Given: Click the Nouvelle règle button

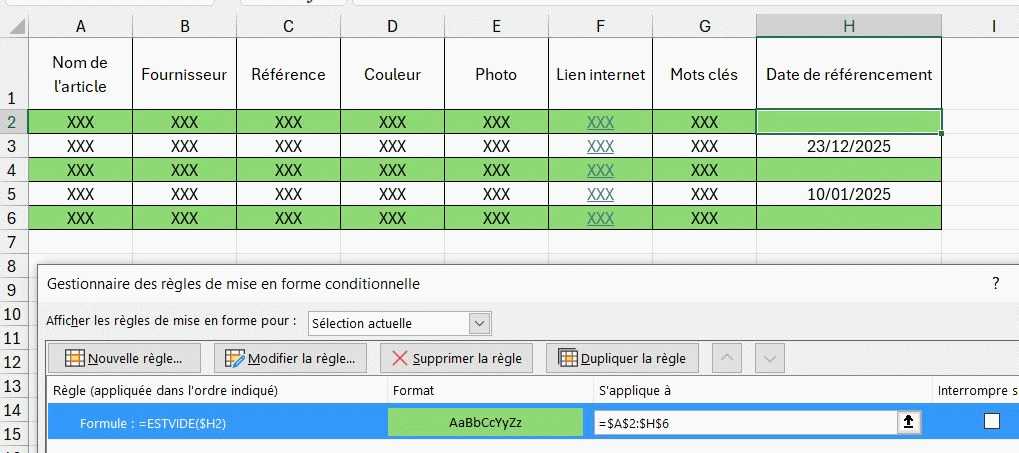Looking at the screenshot, I should pyautogui.click(x=123, y=358).
